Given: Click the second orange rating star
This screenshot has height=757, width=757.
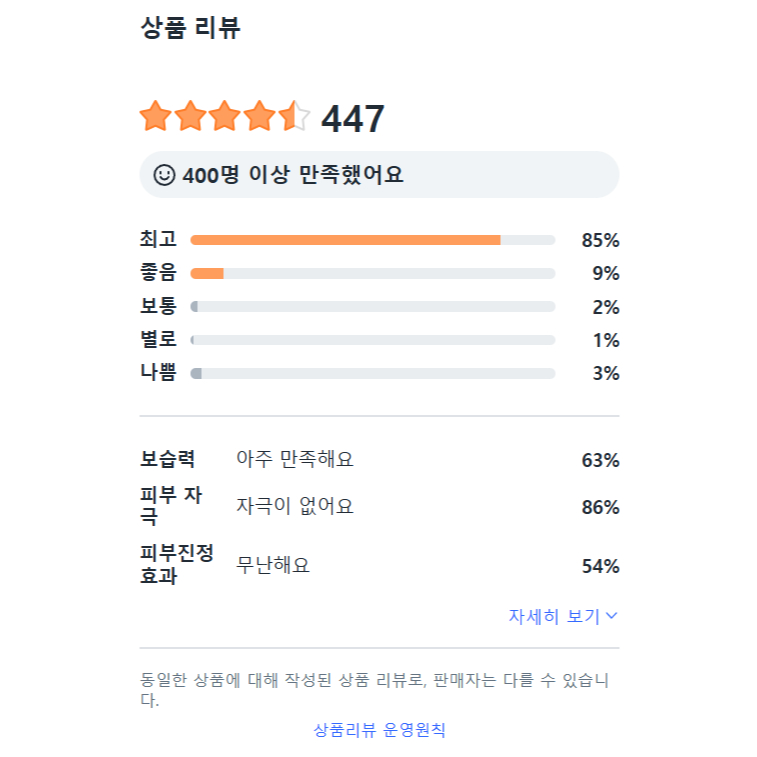Looking at the screenshot, I should point(190,117).
